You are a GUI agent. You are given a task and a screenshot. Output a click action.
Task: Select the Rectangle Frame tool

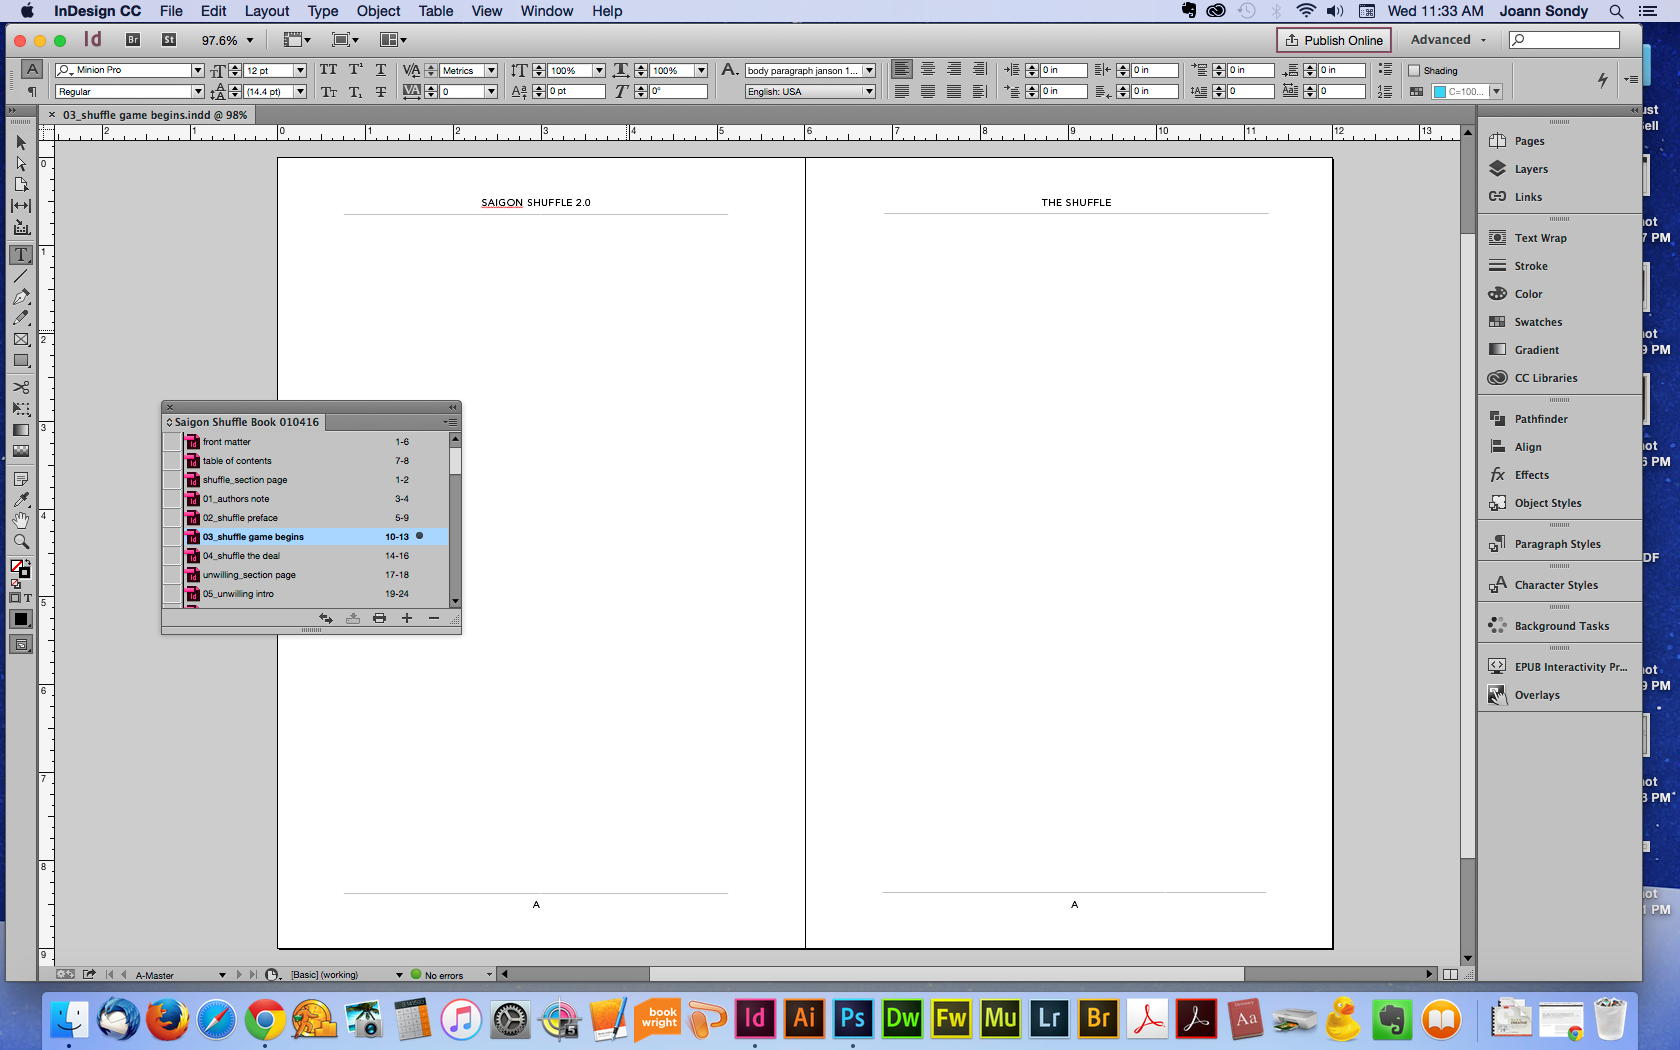21,339
